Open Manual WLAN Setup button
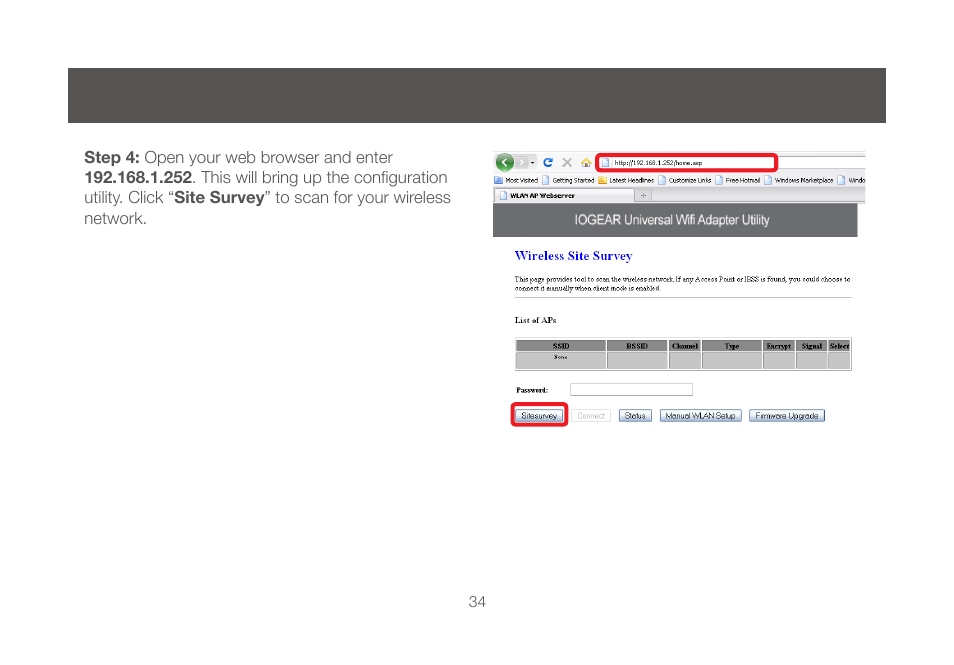The image size is (954, 665). [x=700, y=416]
